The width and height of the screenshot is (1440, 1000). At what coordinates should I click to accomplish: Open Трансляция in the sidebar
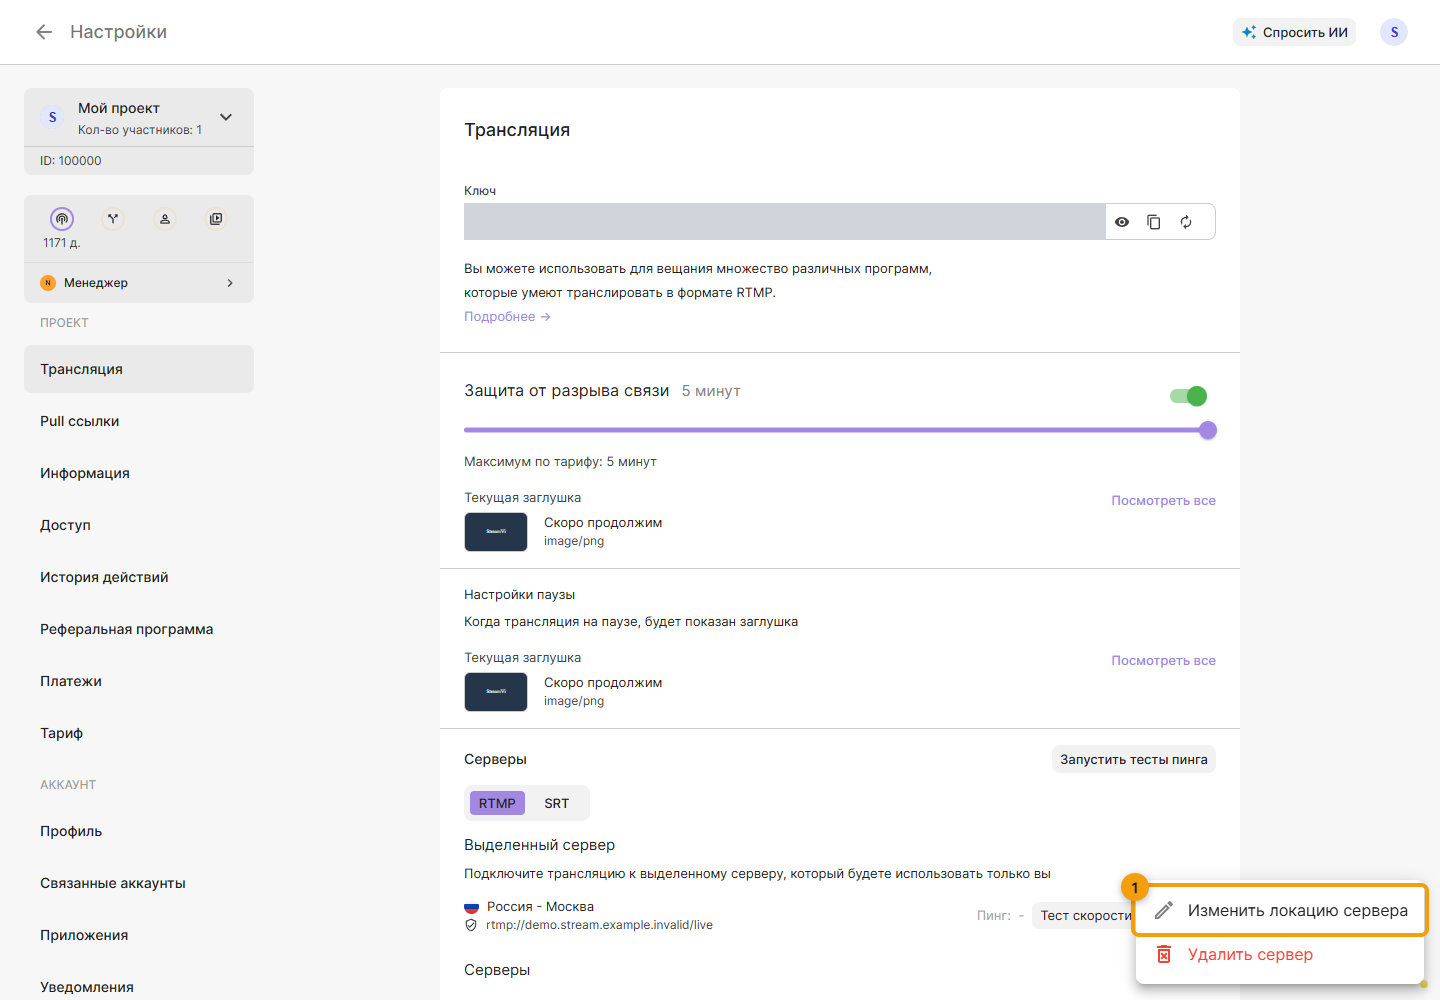139,369
